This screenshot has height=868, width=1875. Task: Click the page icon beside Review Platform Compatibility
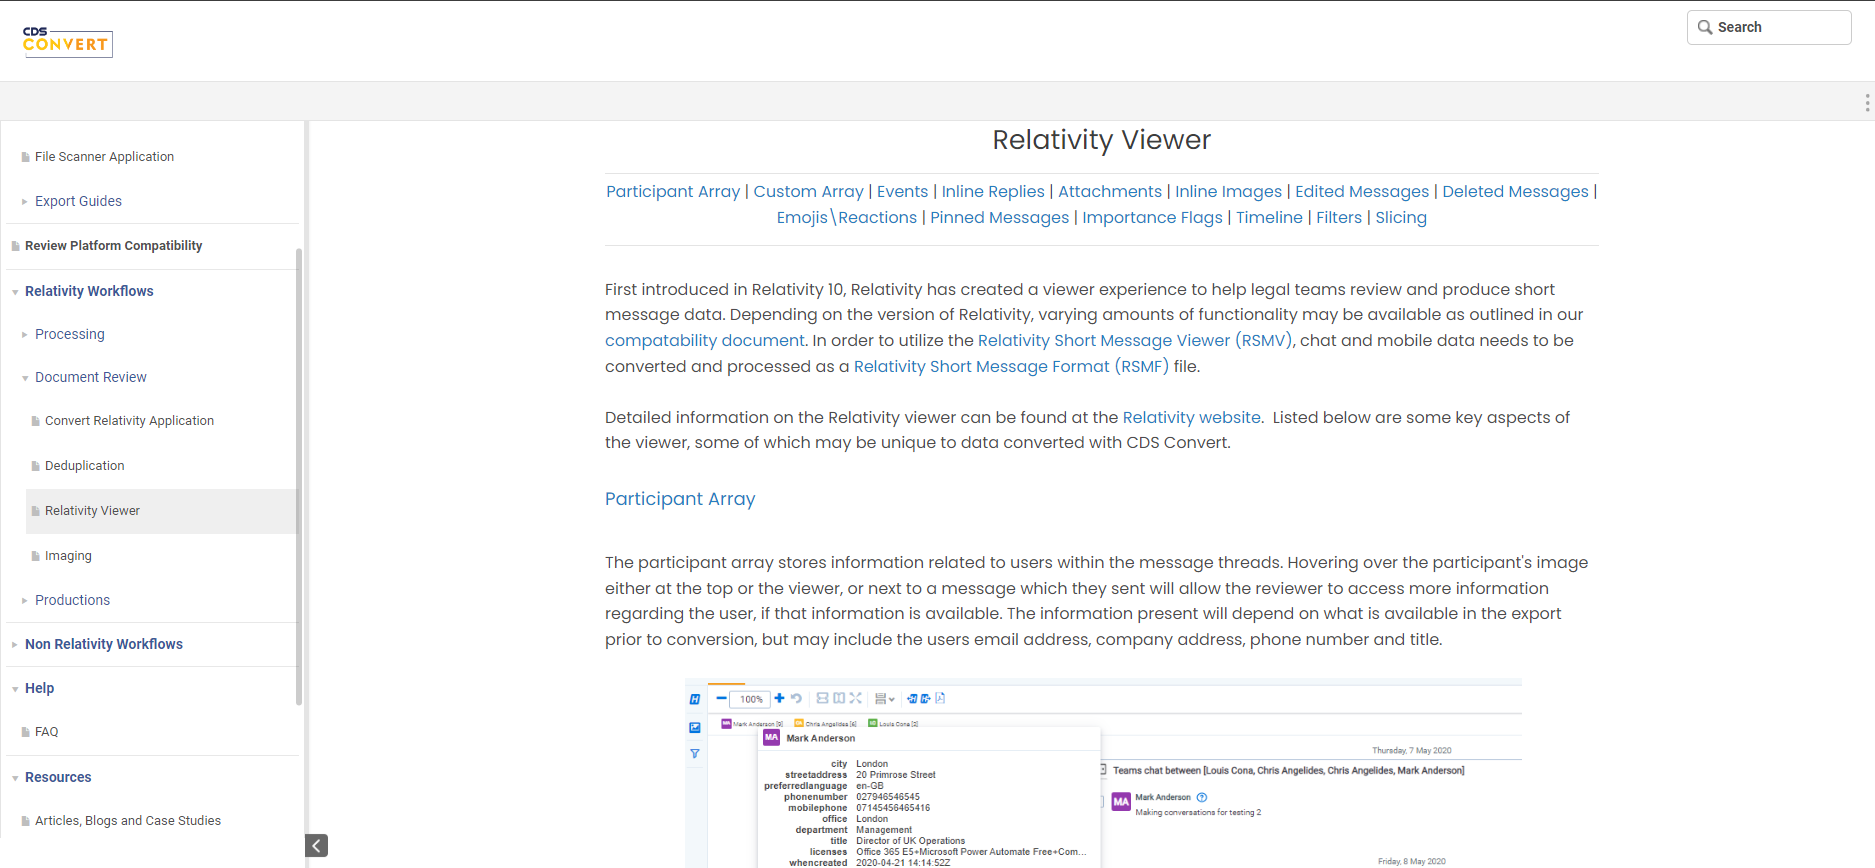tap(15, 246)
